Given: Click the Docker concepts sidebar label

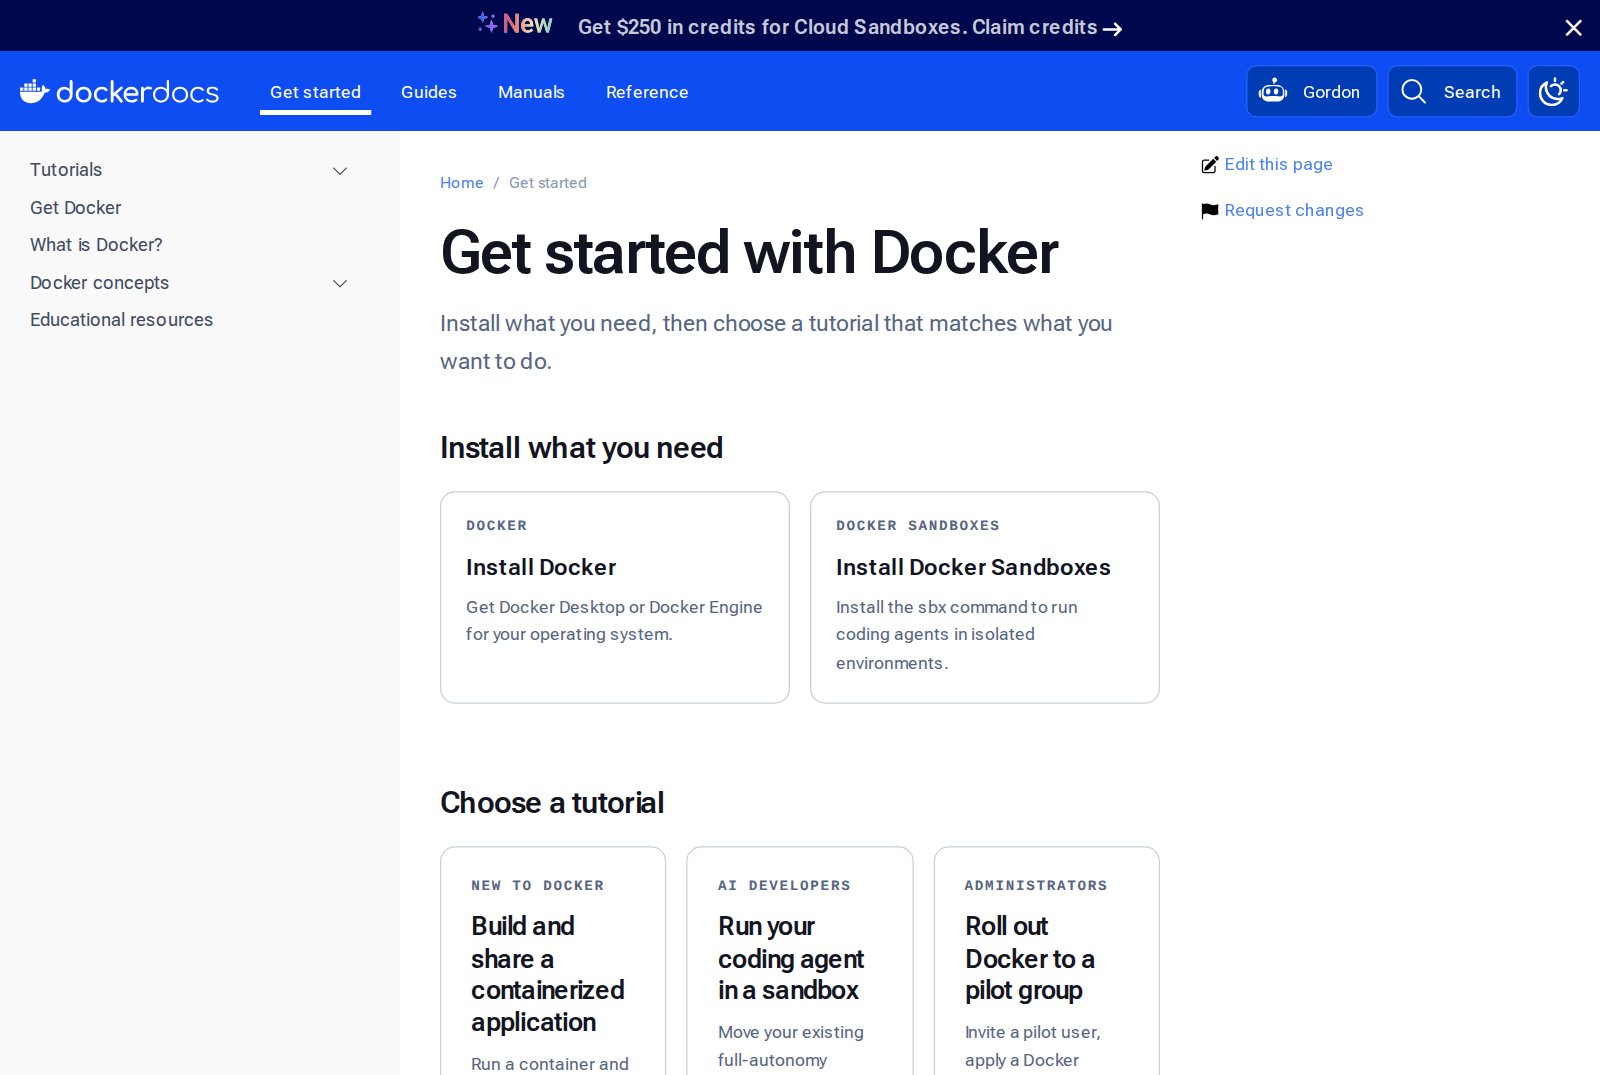Looking at the screenshot, I should point(99,283).
